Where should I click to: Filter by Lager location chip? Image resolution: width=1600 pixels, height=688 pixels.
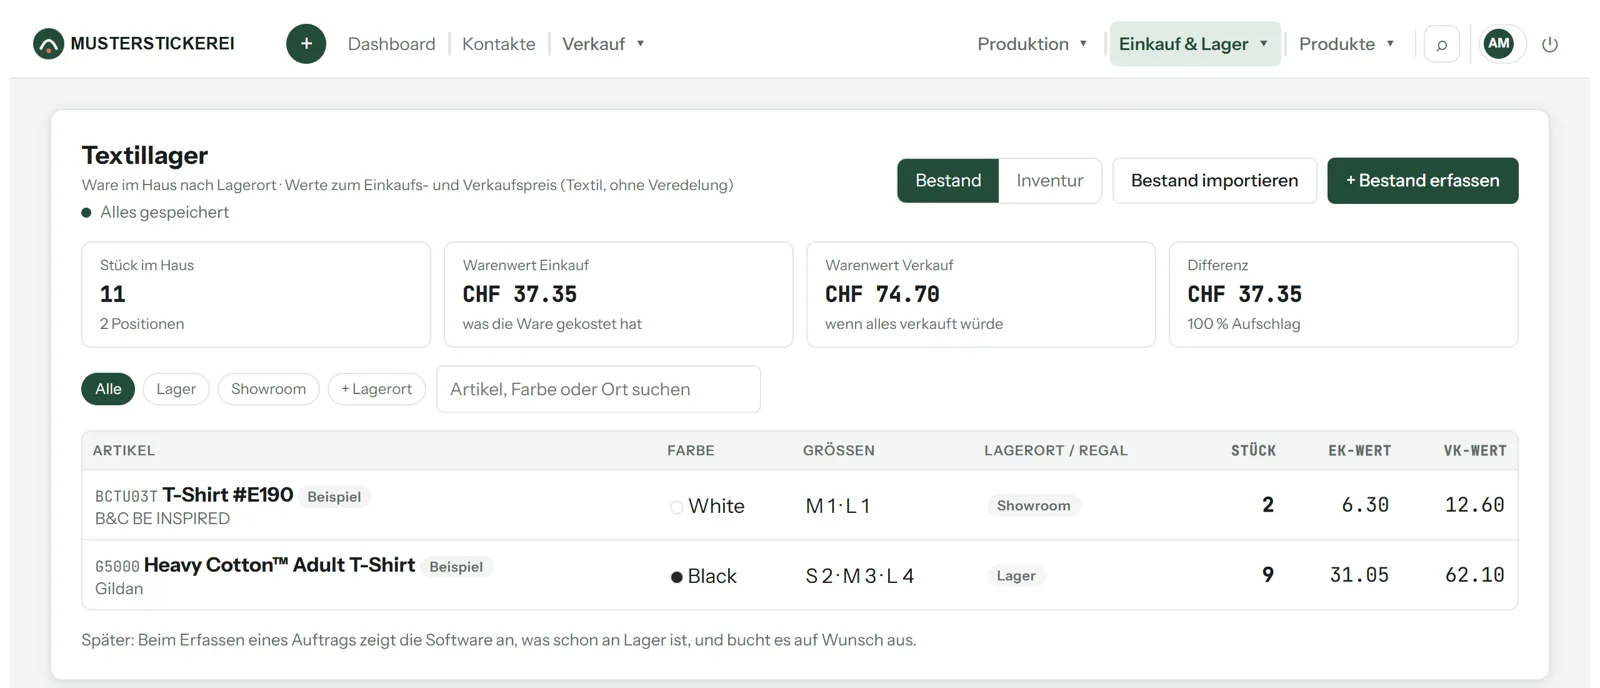176,389
